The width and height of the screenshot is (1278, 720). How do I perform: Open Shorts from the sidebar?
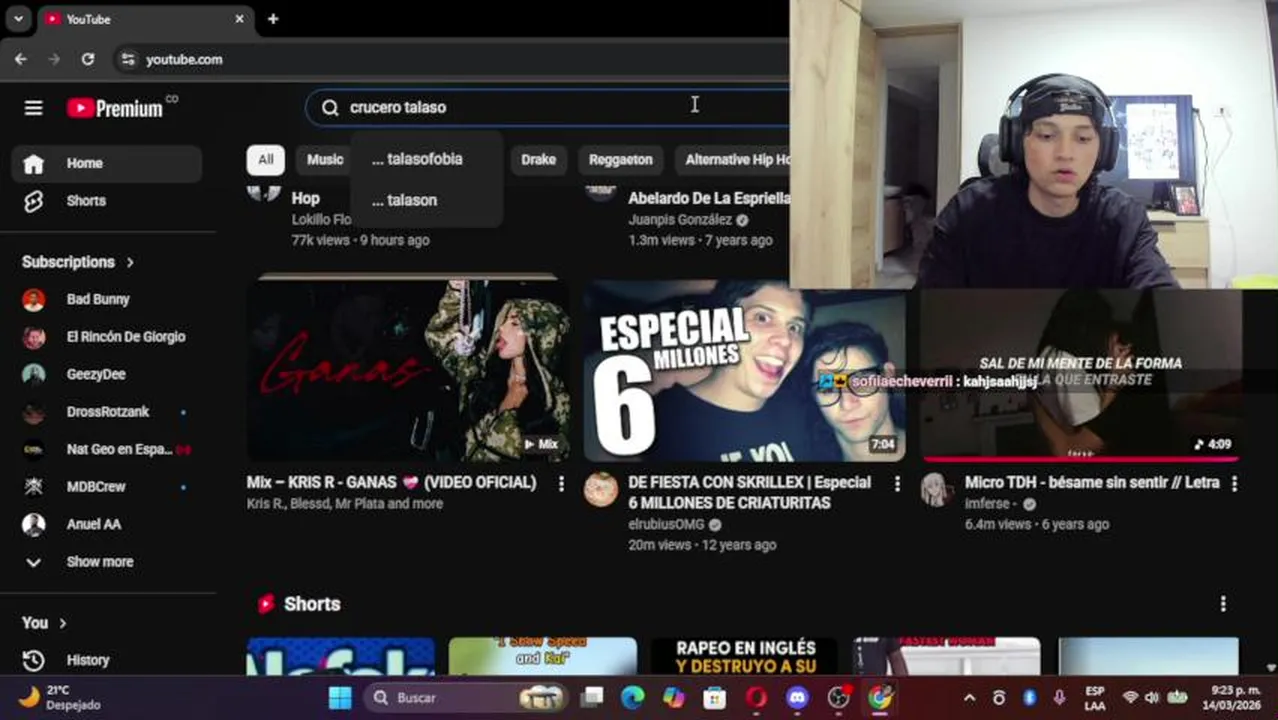pos(107,201)
